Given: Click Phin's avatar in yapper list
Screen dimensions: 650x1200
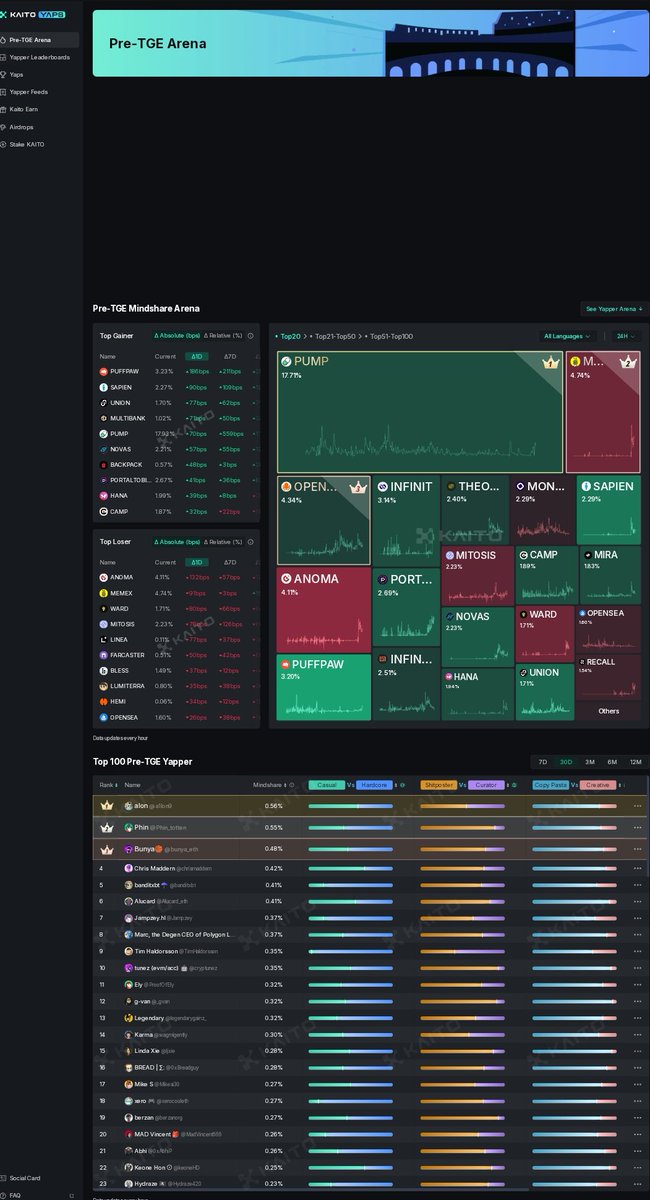Looking at the screenshot, I should point(128,827).
